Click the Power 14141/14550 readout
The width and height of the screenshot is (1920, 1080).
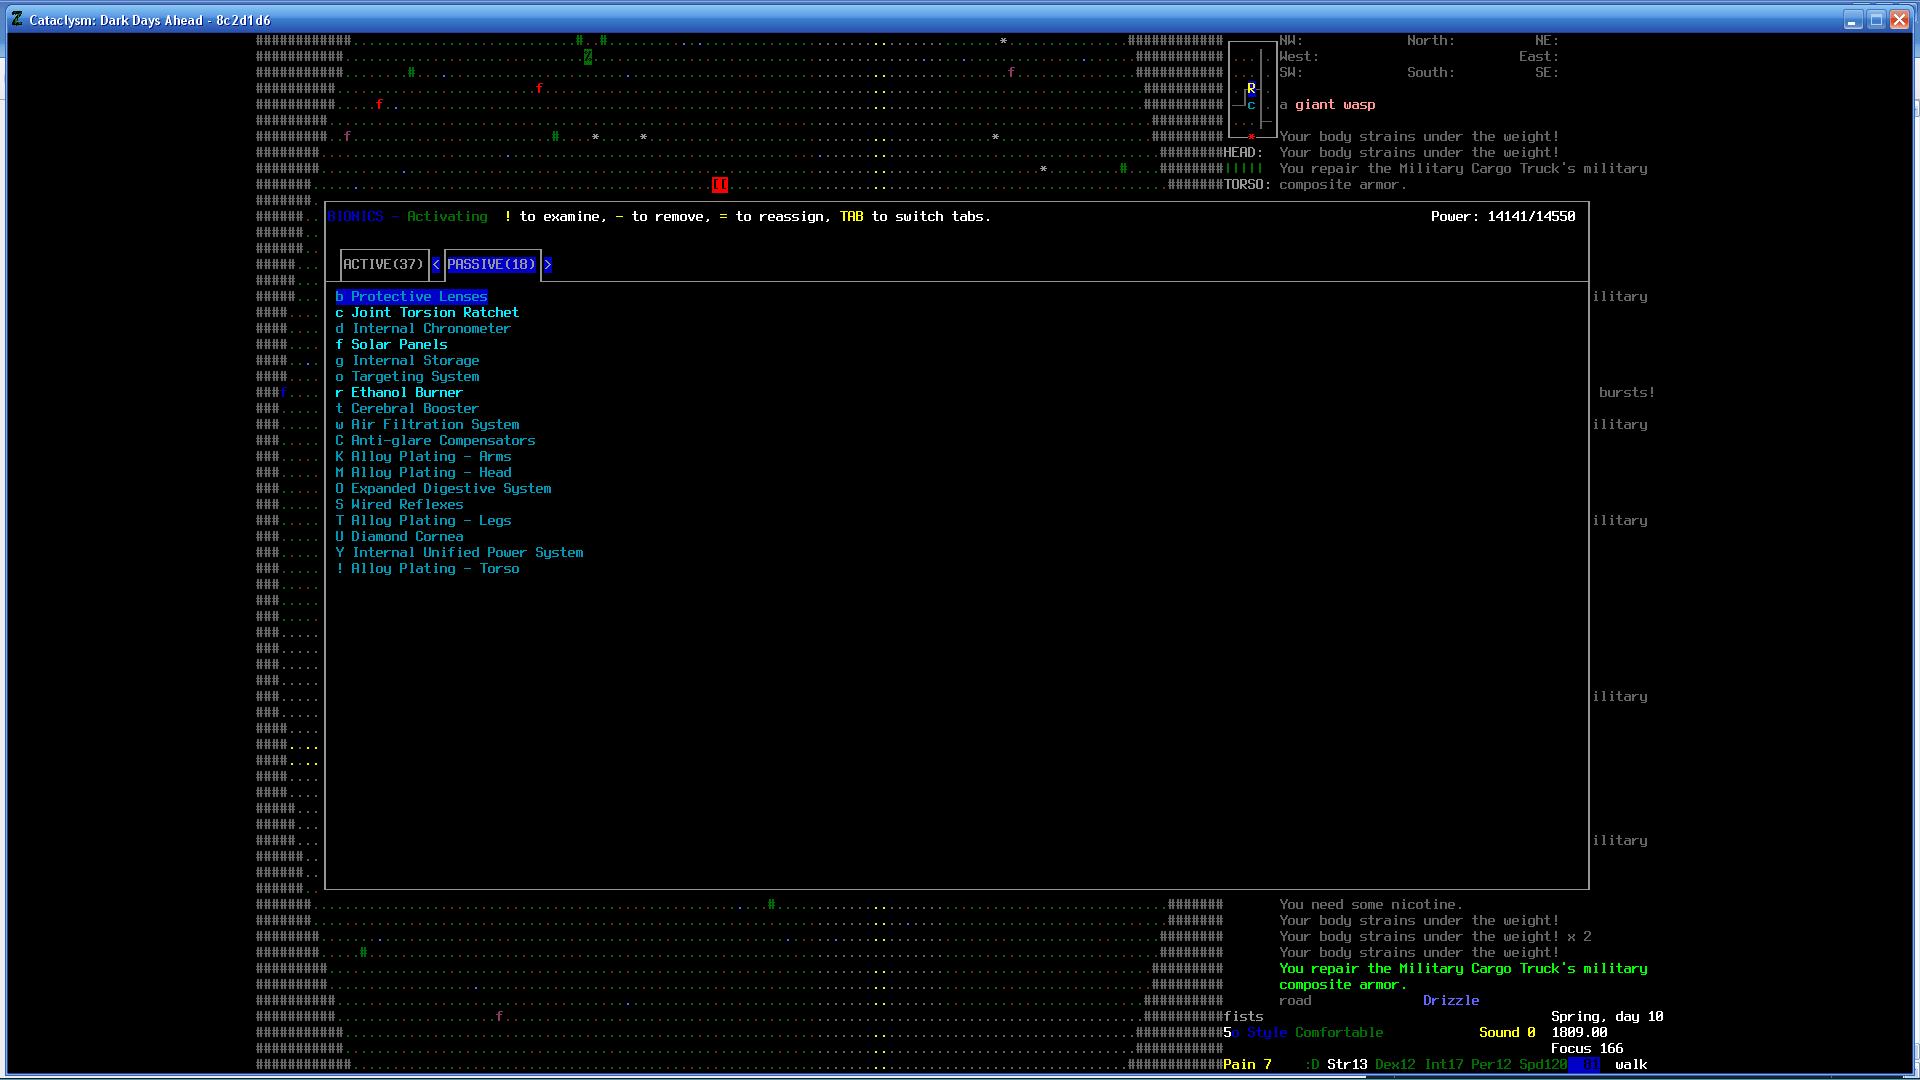[x=1502, y=217]
